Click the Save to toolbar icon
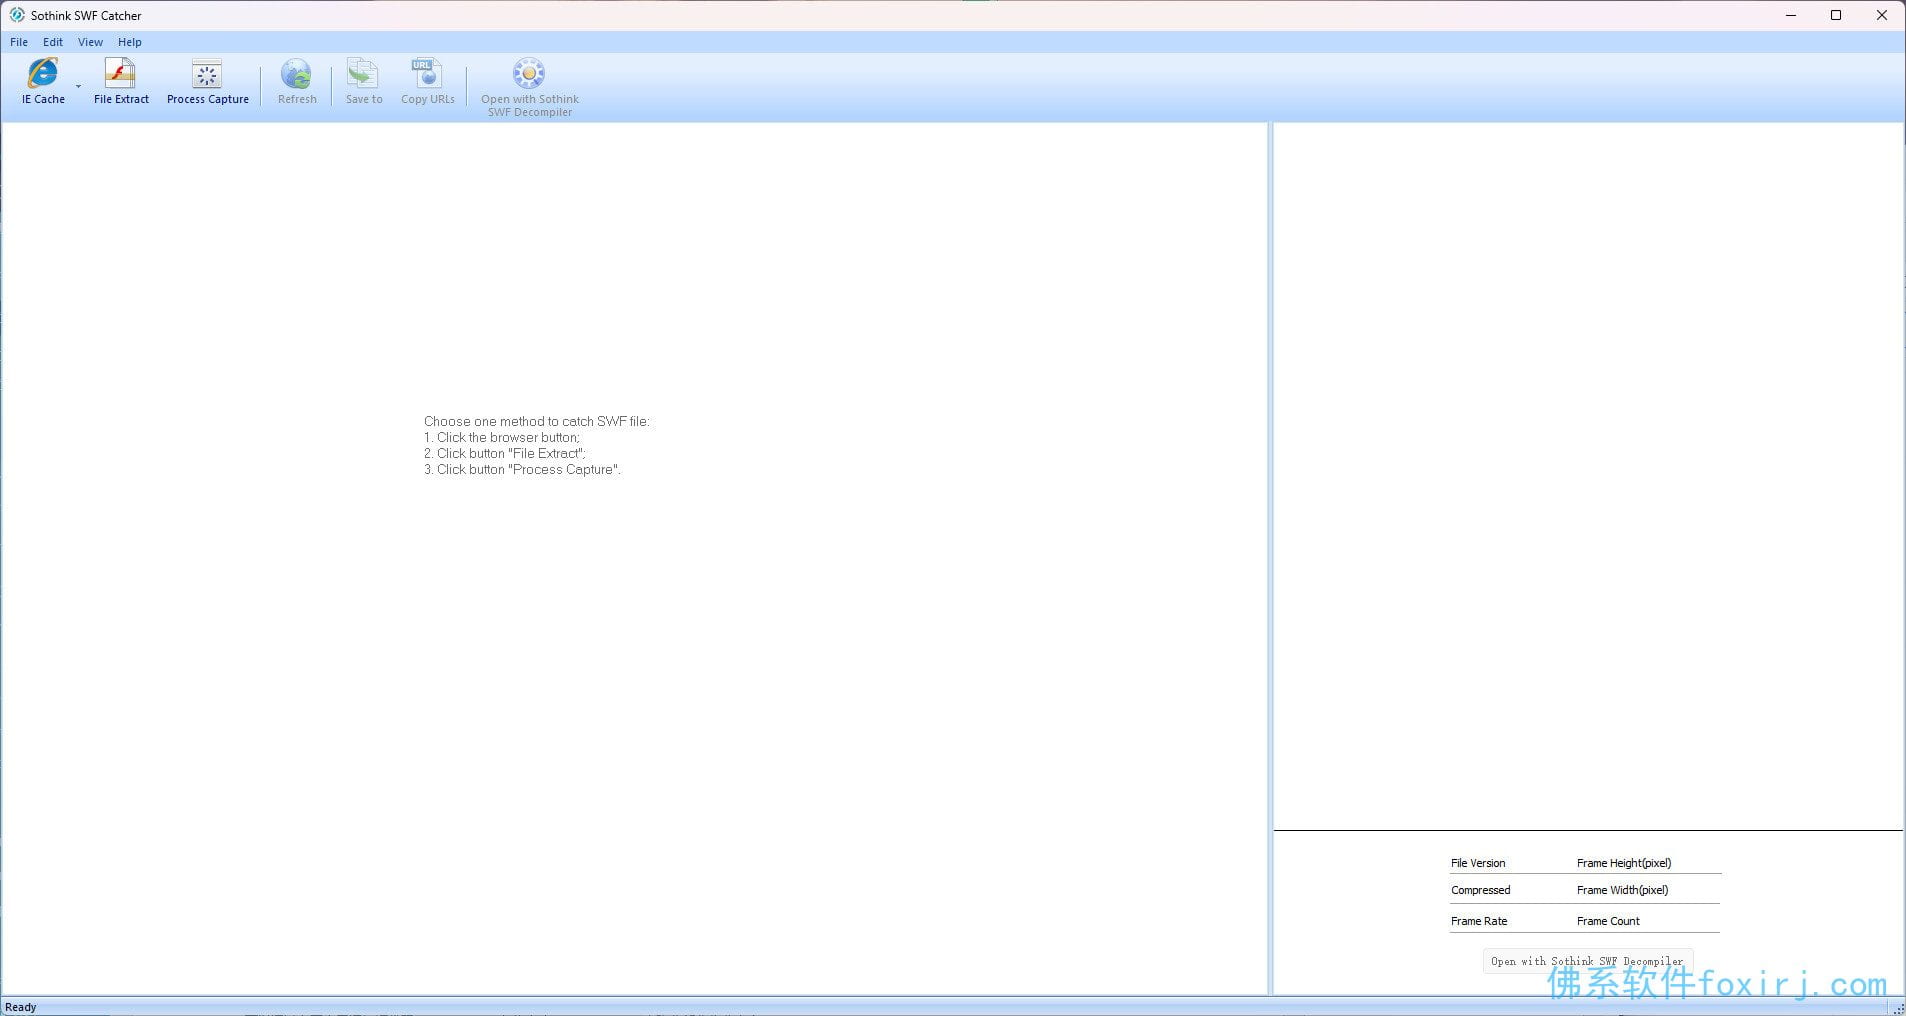Screen dimensions: 1906x1016 363,74
